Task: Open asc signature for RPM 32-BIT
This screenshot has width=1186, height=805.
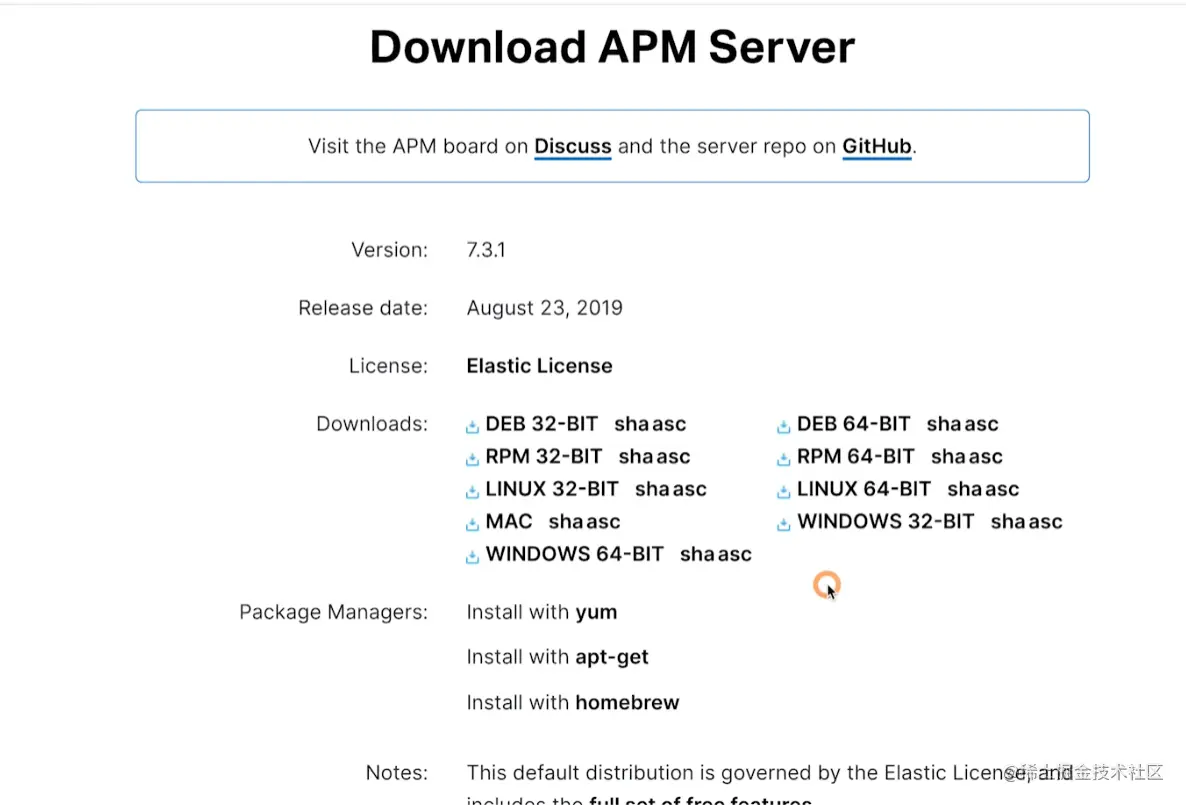Action: (x=672, y=456)
